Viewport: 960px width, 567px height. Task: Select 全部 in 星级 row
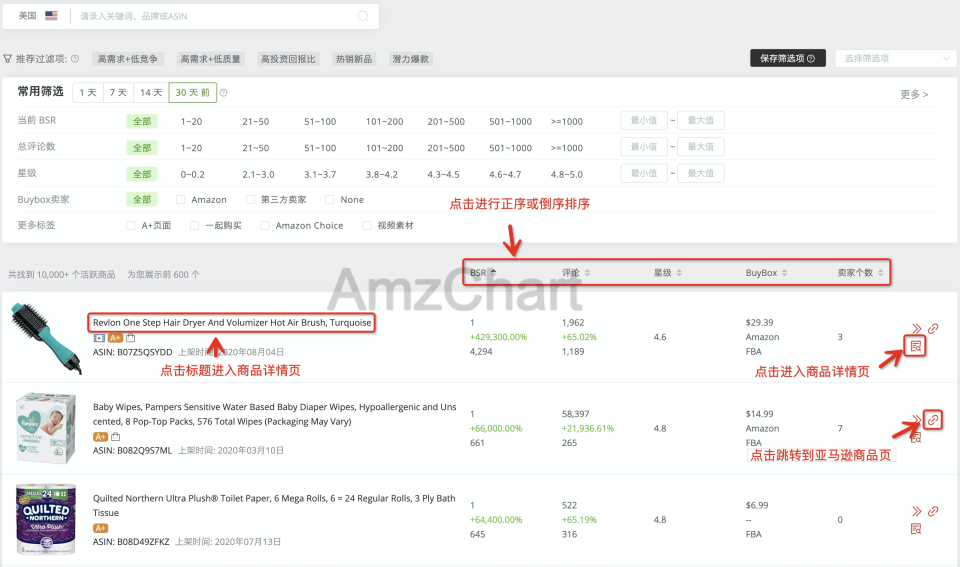tap(142, 174)
